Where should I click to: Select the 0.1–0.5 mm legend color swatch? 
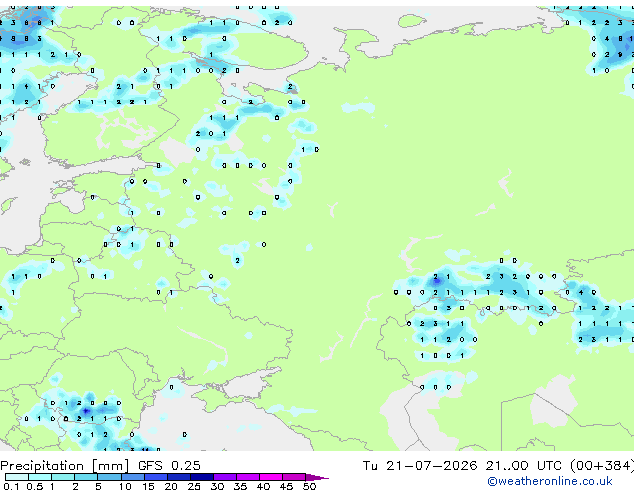click(x=17, y=477)
